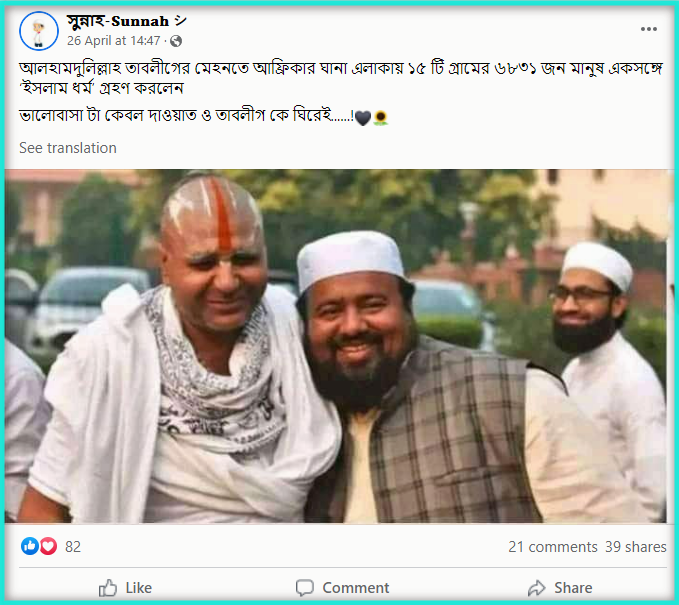Viewport: 679px width, 605px height.
Task: Click the 26 April at 14:47 timestamp
Action: (113, 41)
